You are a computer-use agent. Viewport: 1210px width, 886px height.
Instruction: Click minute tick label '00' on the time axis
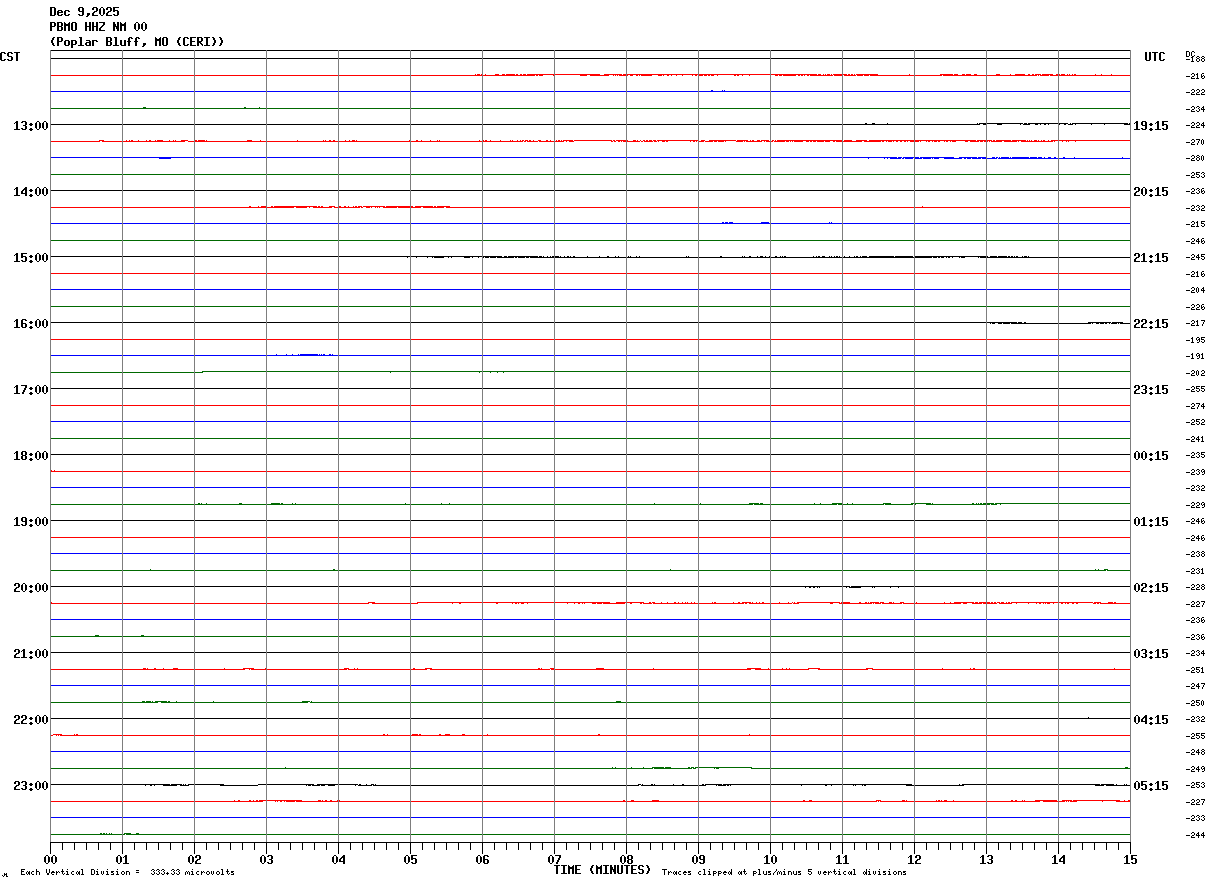pos(50,860)
